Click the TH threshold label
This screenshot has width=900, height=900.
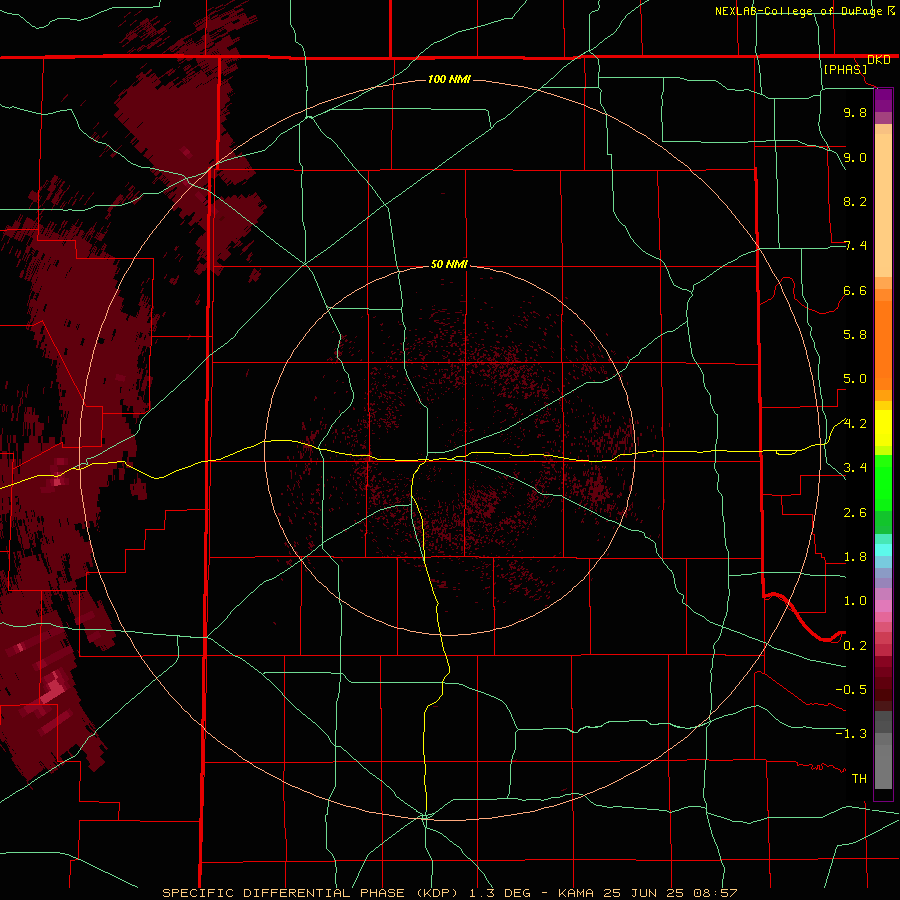[859, 779]
